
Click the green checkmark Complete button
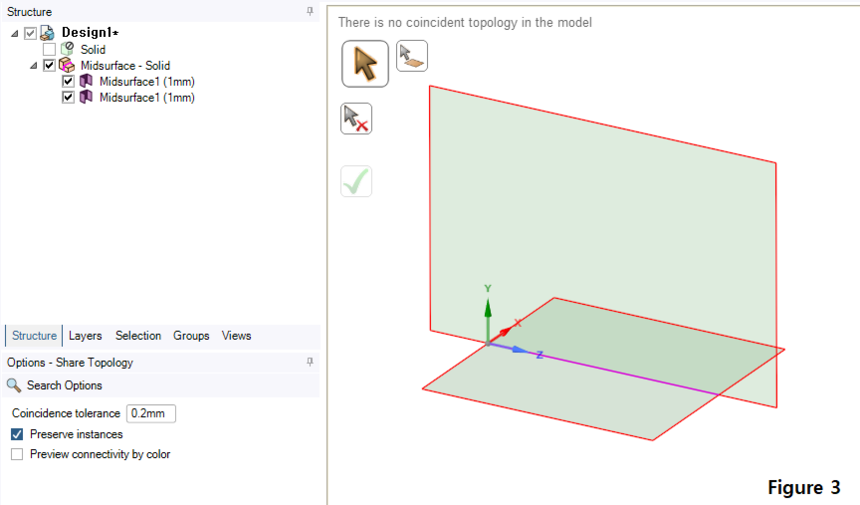[356, 181]
